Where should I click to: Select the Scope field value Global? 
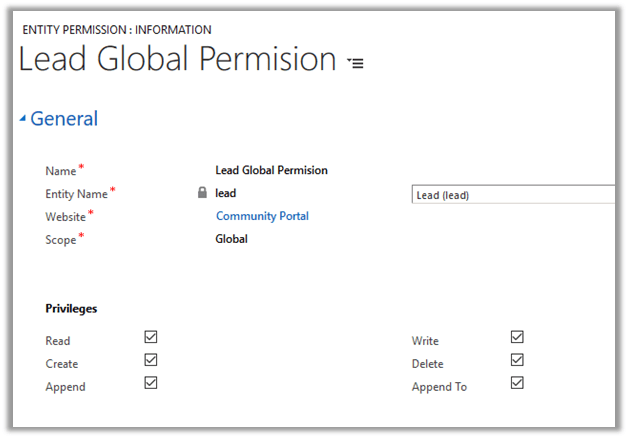click(x=231, y=239)
